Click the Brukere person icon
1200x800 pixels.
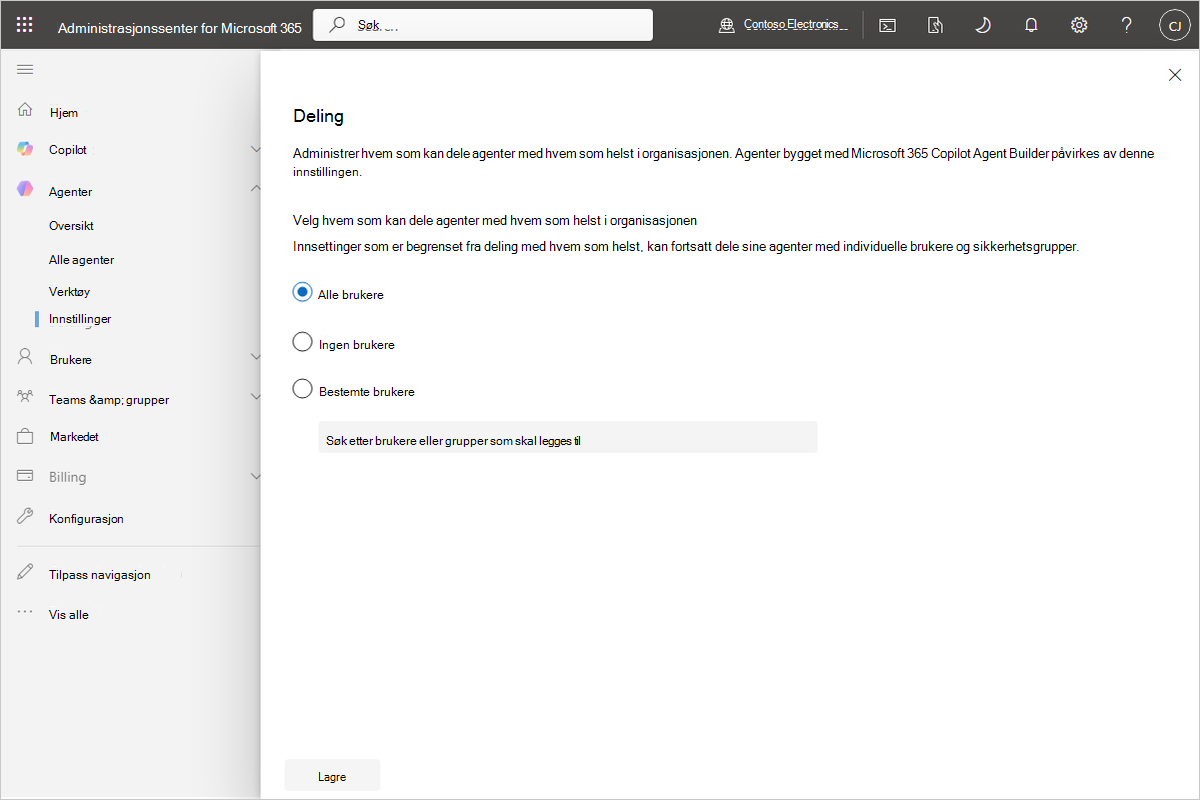[25, 357]
